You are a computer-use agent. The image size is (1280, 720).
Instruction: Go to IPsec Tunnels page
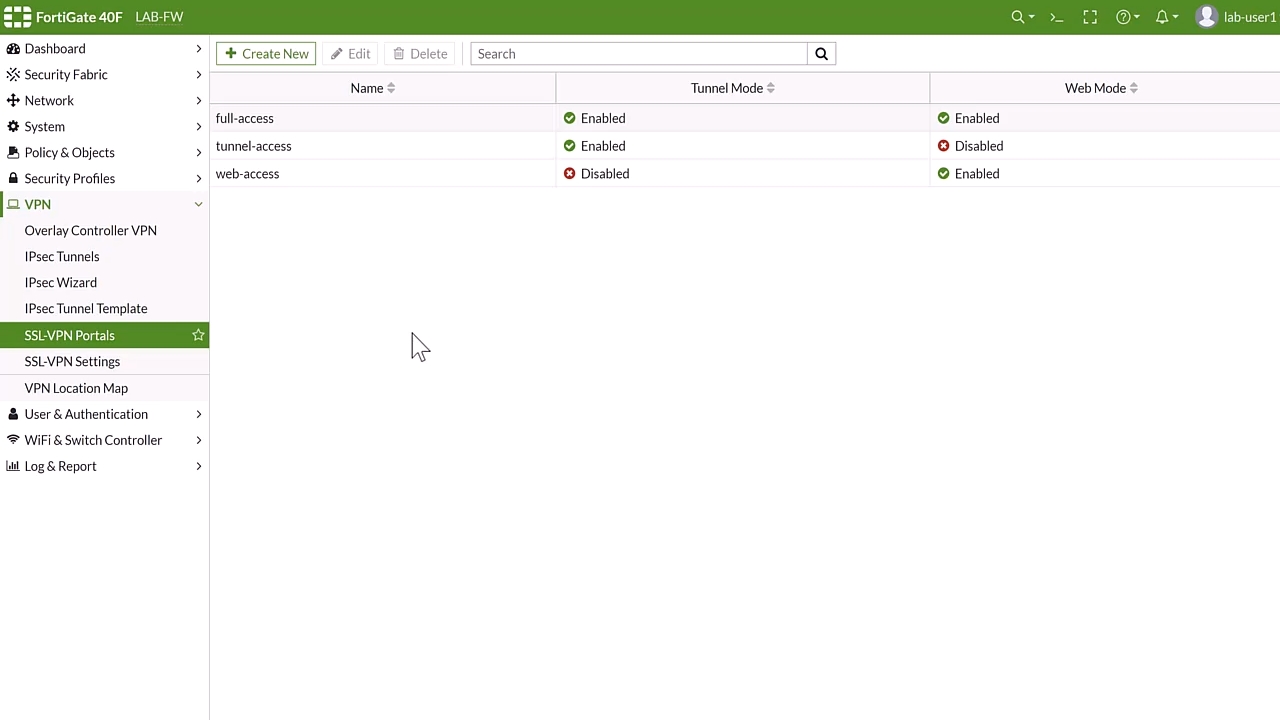coord(62,256)
